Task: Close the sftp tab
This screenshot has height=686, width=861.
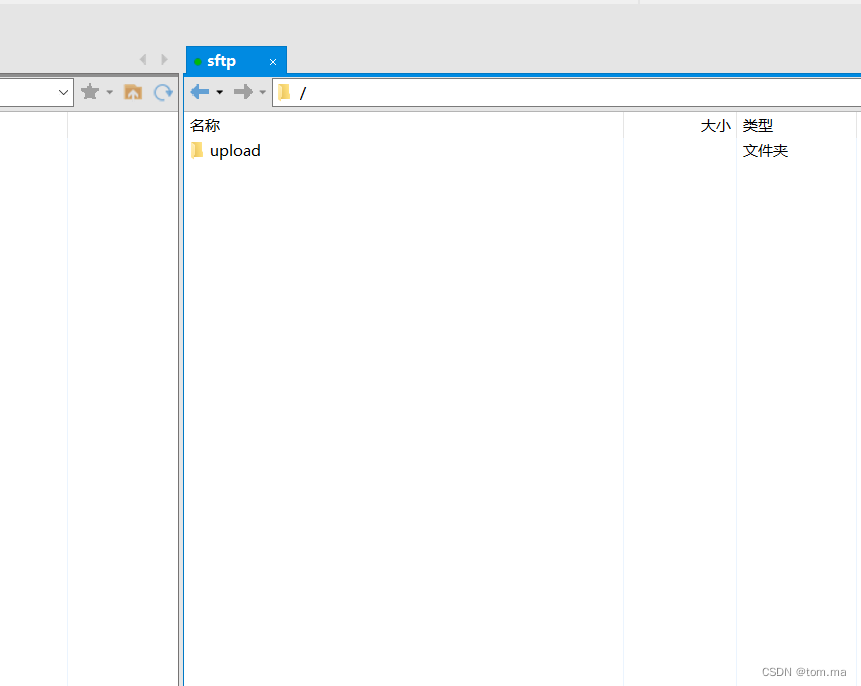Action: click(273, 62)
